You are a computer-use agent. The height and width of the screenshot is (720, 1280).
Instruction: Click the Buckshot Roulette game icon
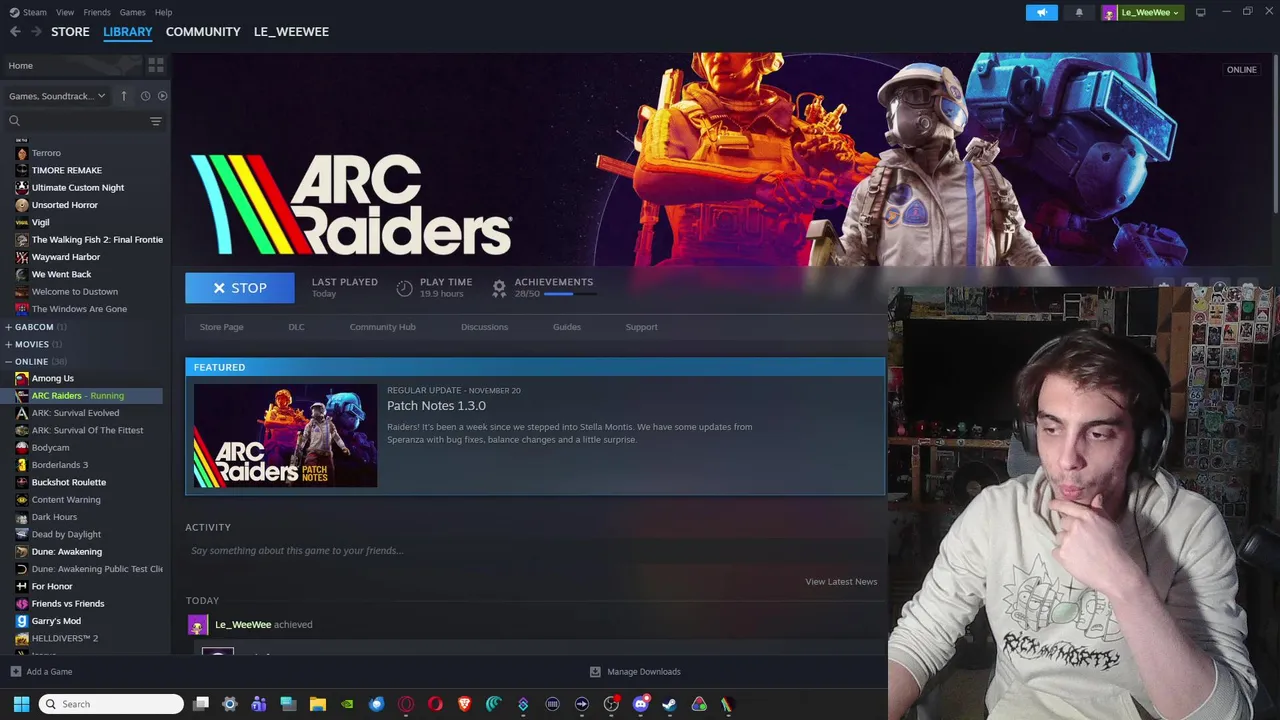21,482
